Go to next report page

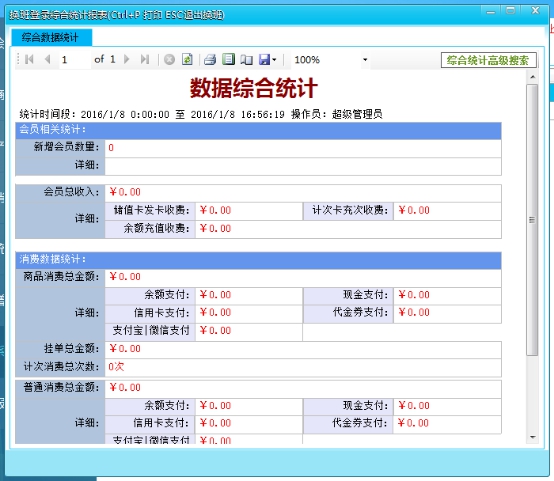[126, 59]
